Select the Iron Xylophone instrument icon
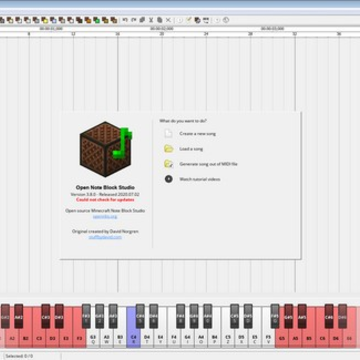360x360 pixels. (70, 20)
